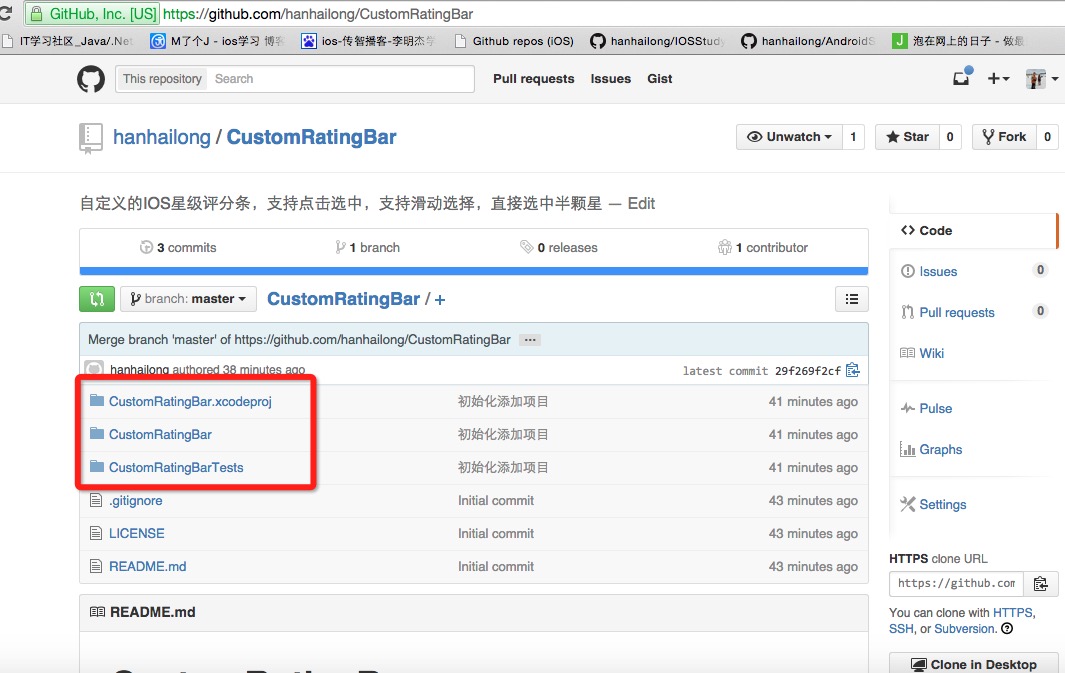View the 3 commits
This screenshot has width=1065, height=673.
pos(178,248)
